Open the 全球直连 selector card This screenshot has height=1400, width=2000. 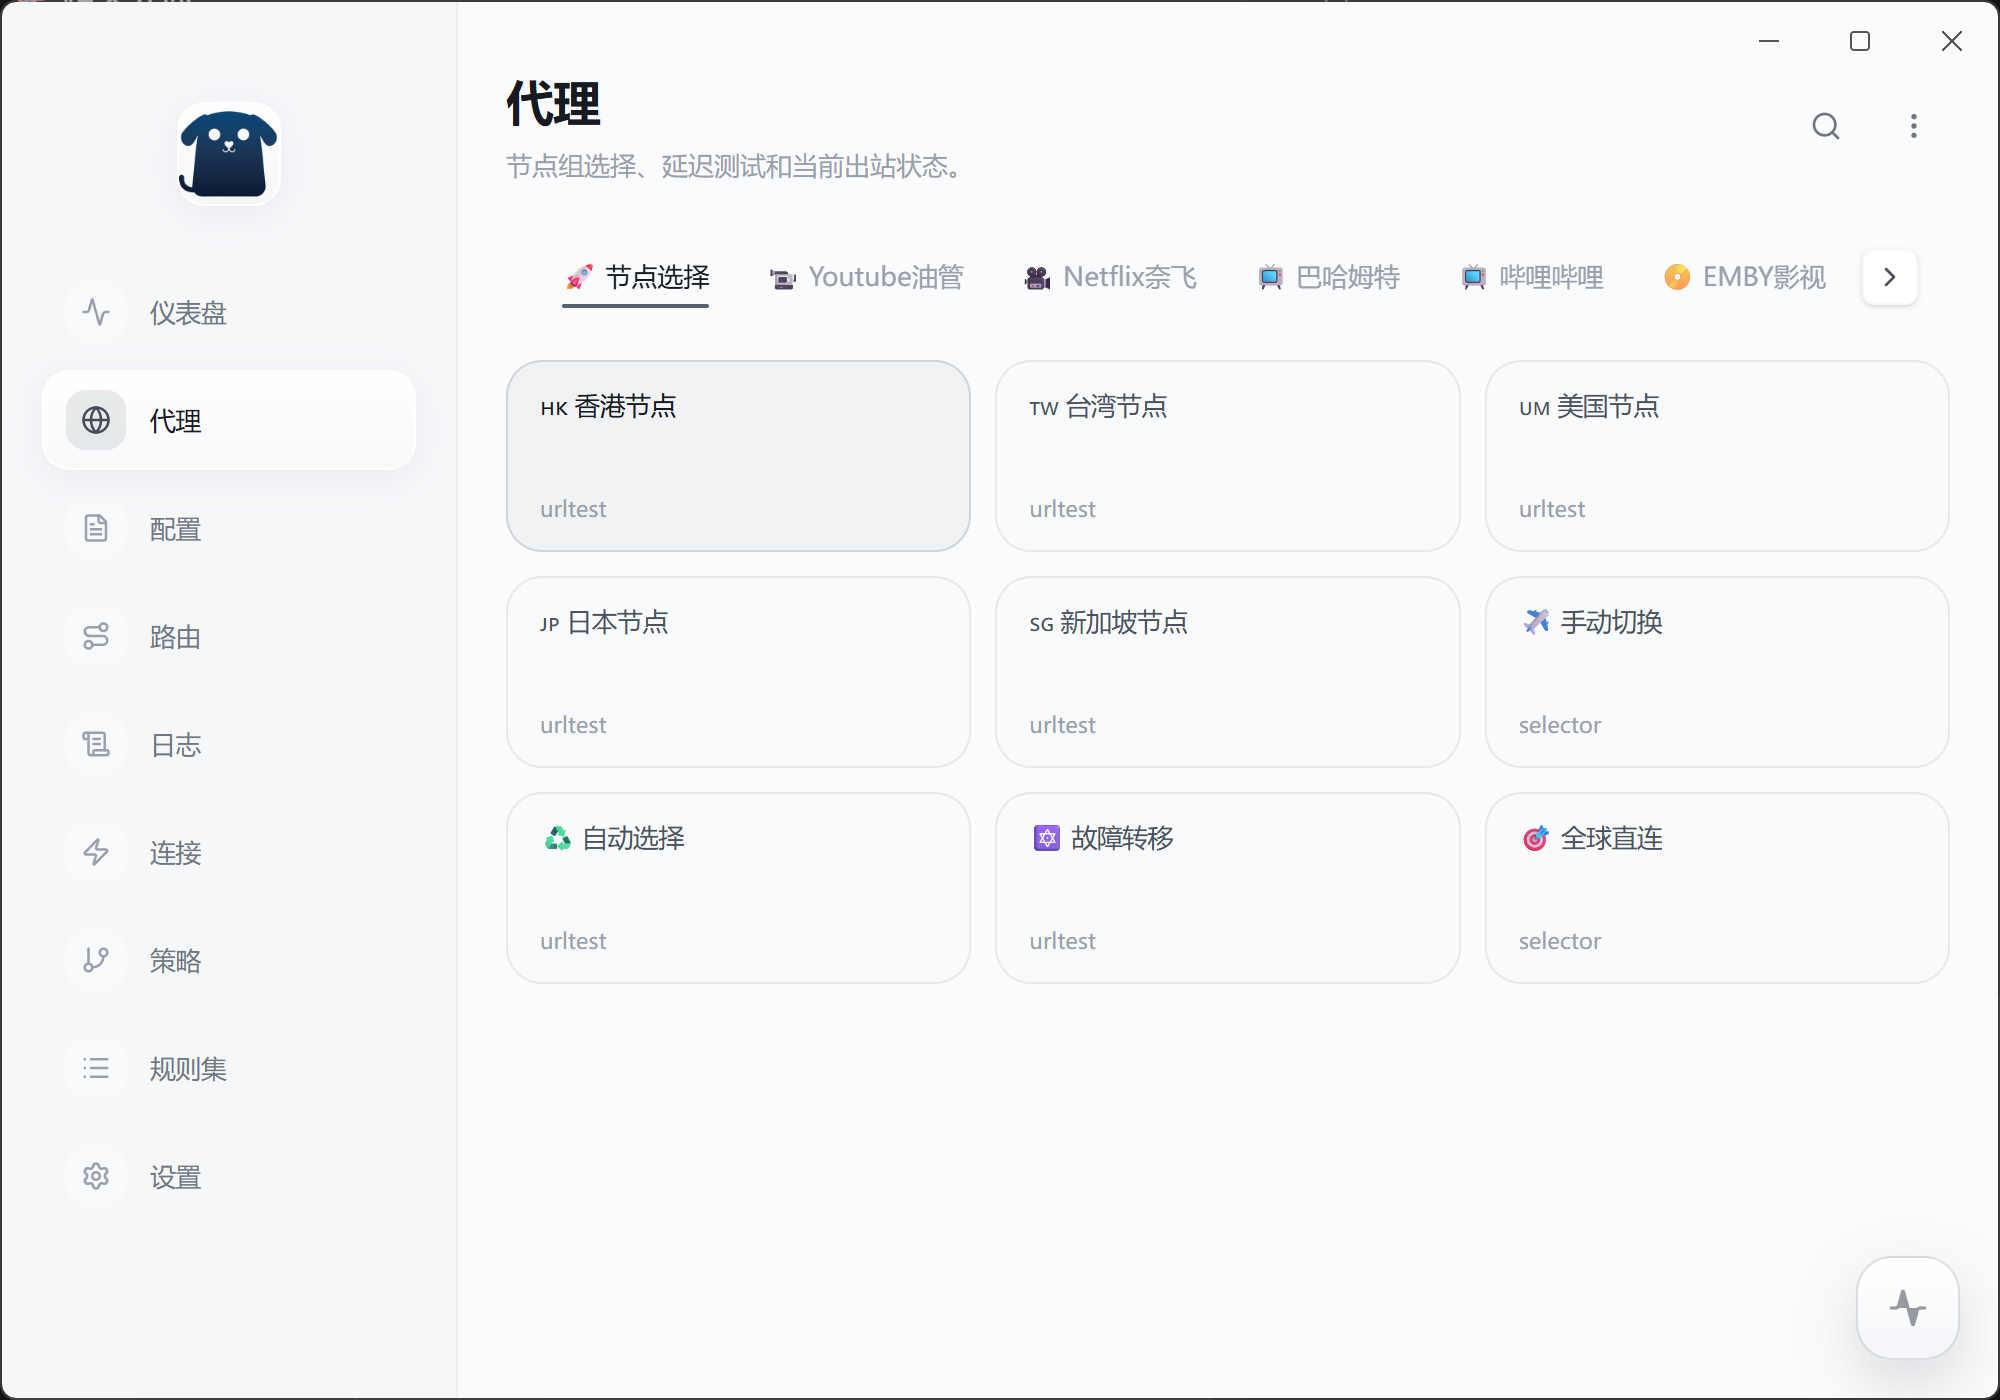tap(1716, 888)
